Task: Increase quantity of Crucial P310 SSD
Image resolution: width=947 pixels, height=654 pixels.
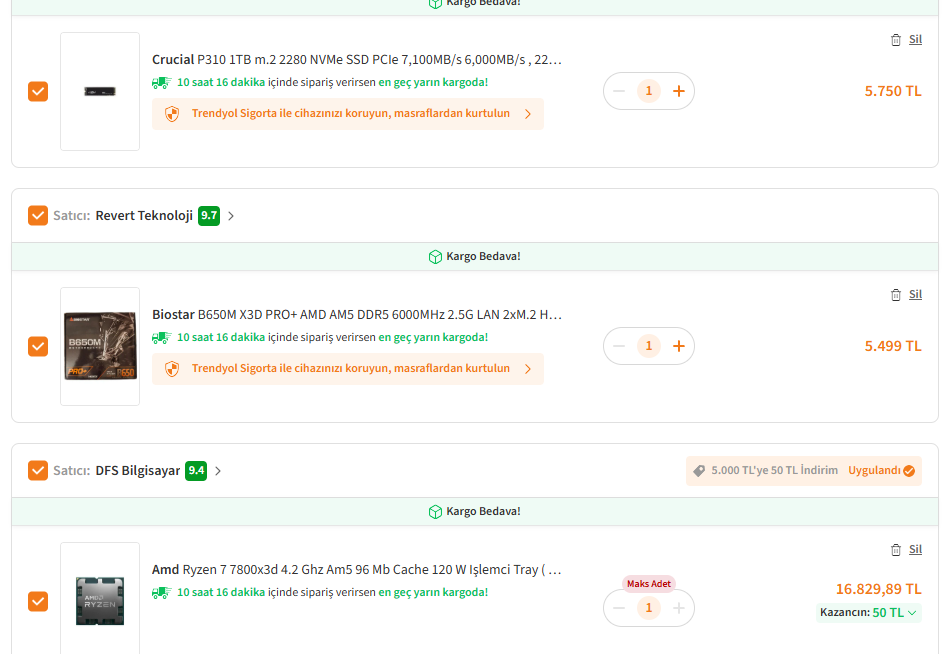Action: [678, 91]
